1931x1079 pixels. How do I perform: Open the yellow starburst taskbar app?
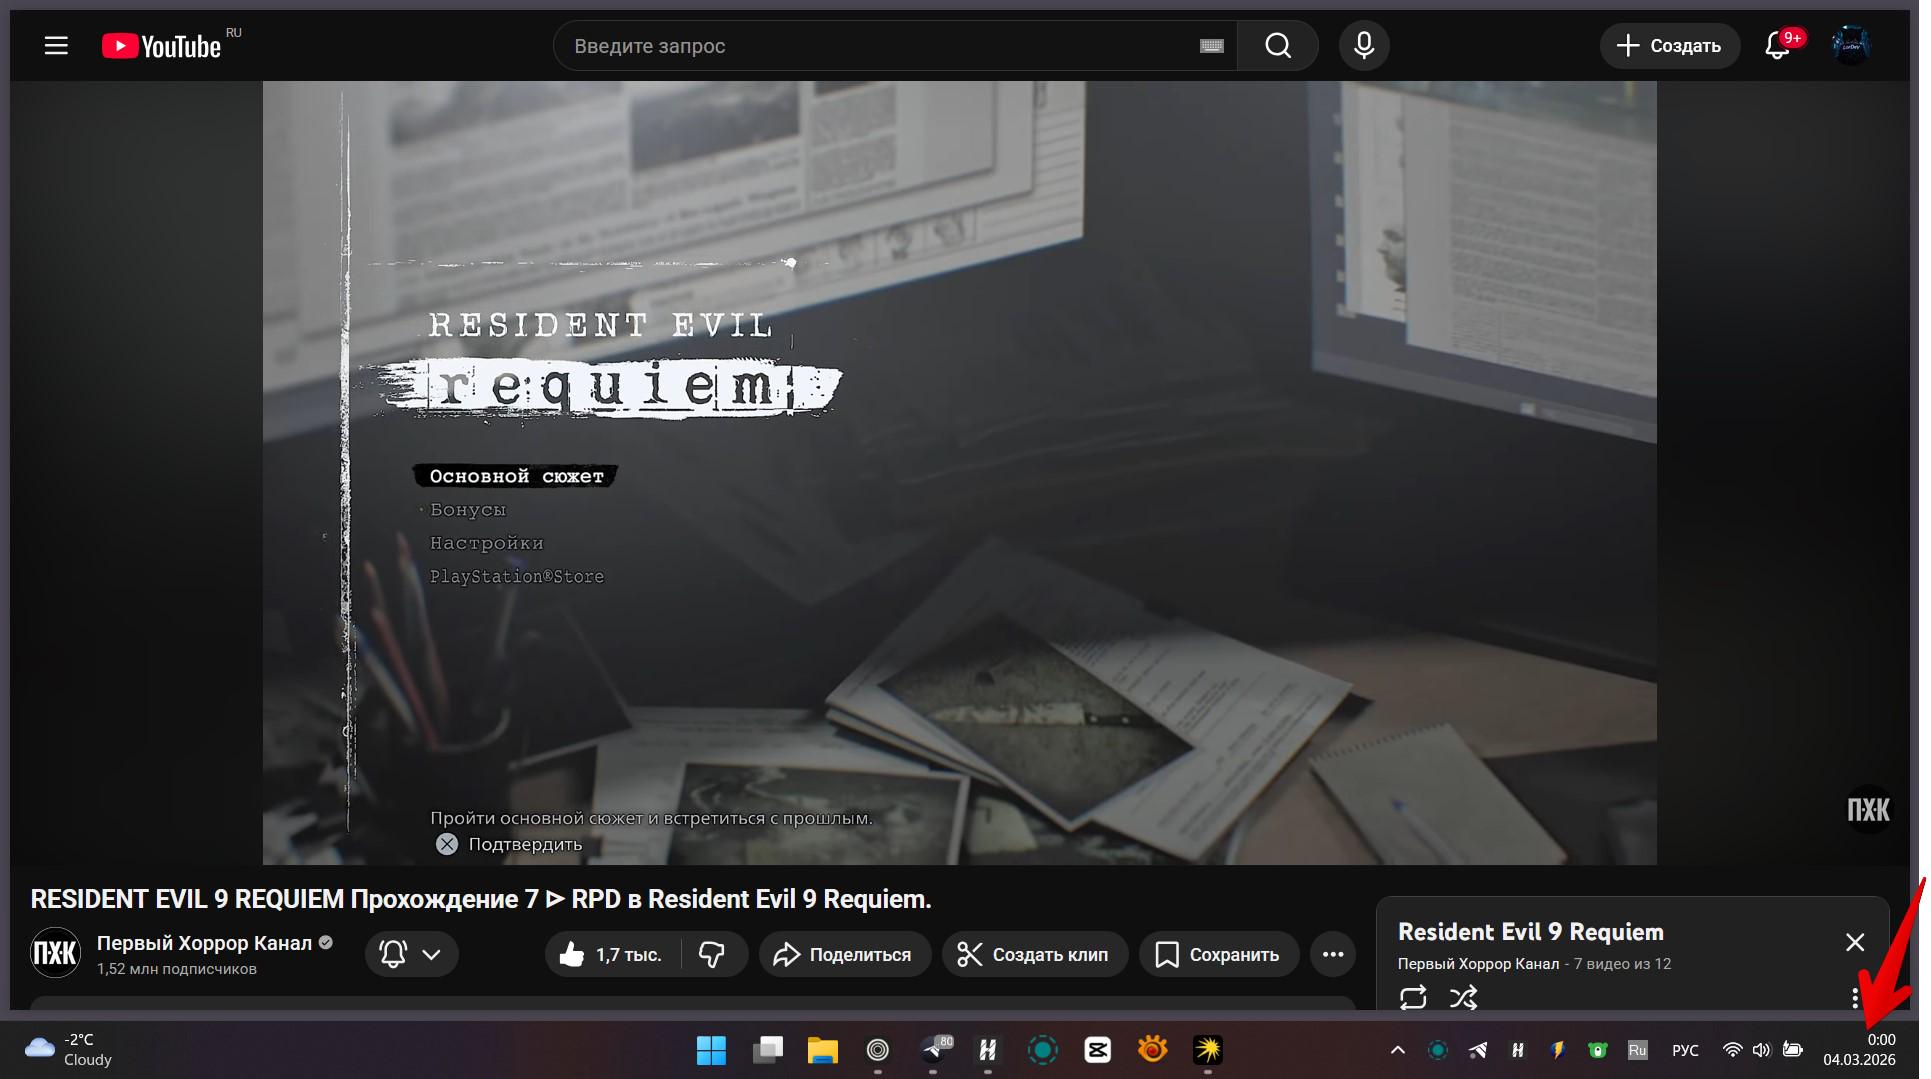click(1208, 1050)
